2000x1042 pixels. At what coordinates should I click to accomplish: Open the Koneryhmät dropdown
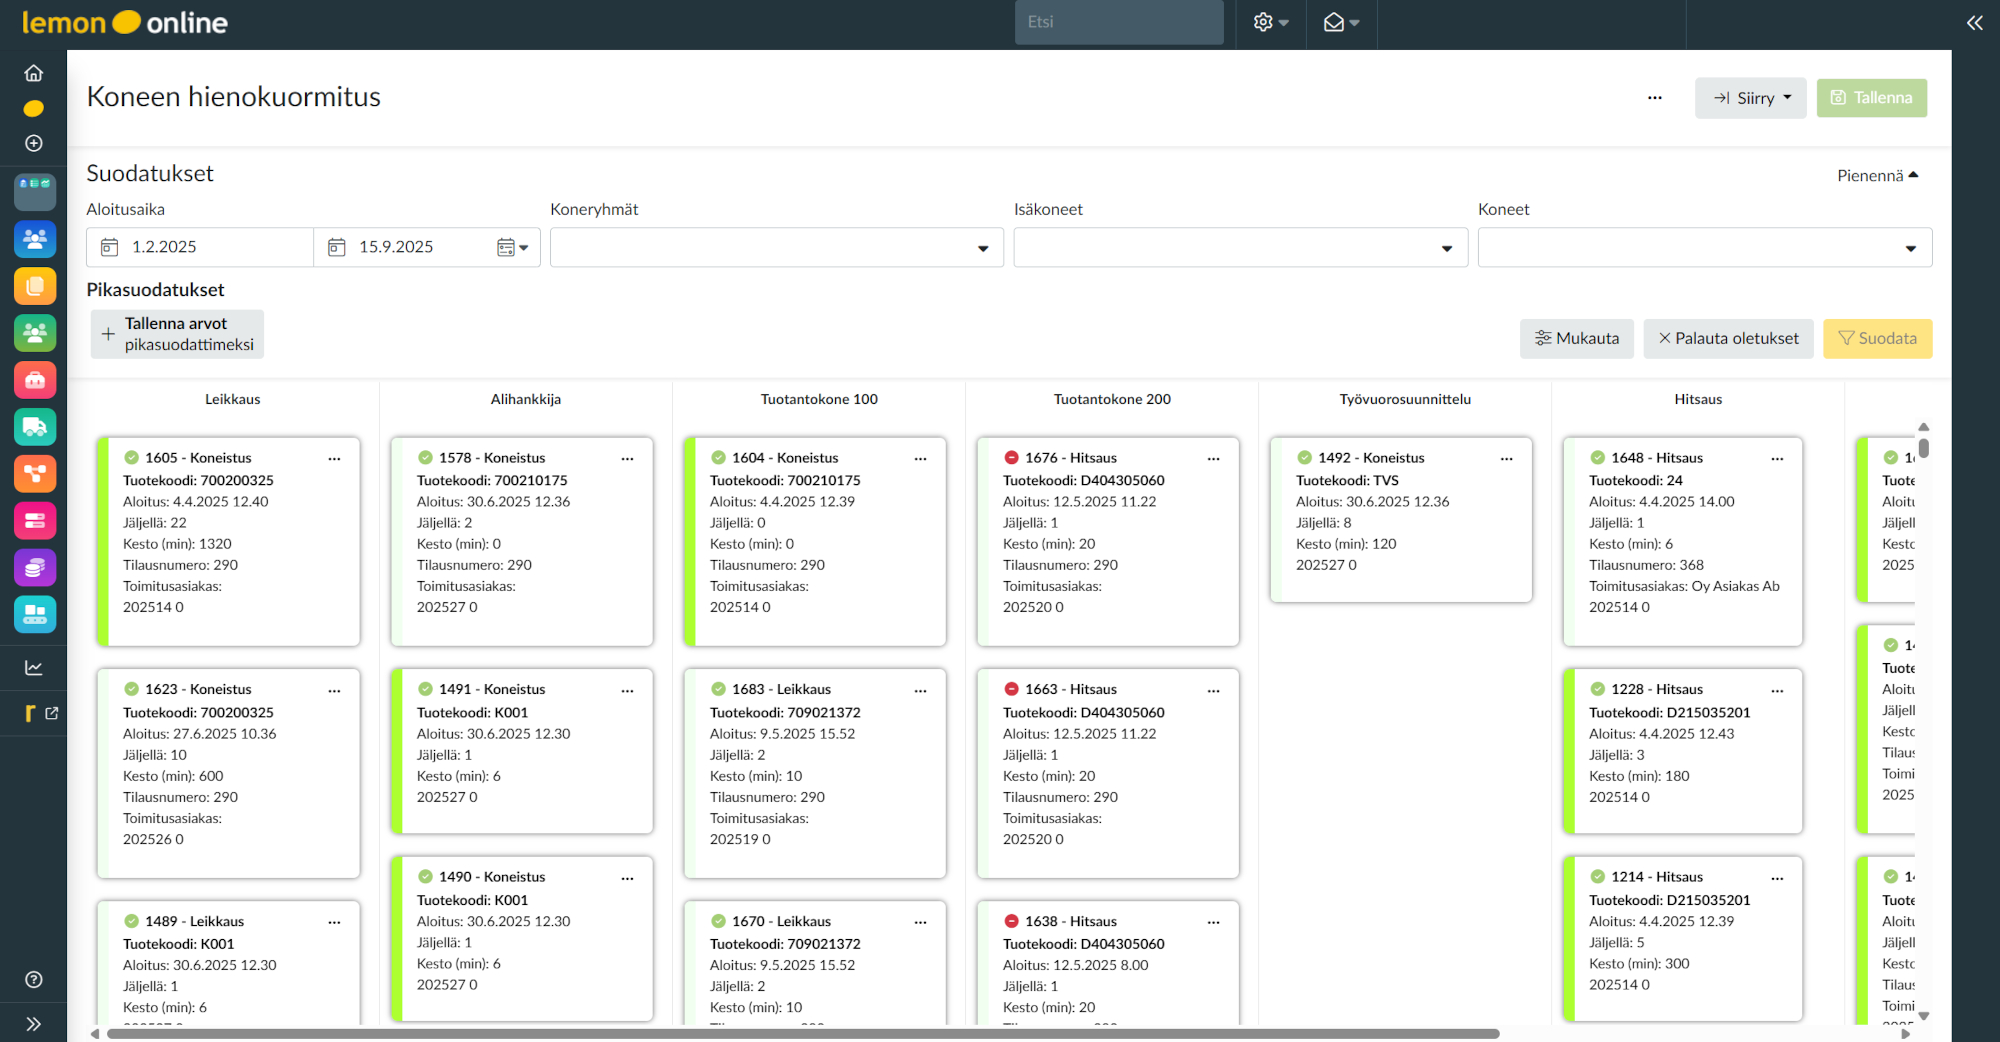click(776, 248)
